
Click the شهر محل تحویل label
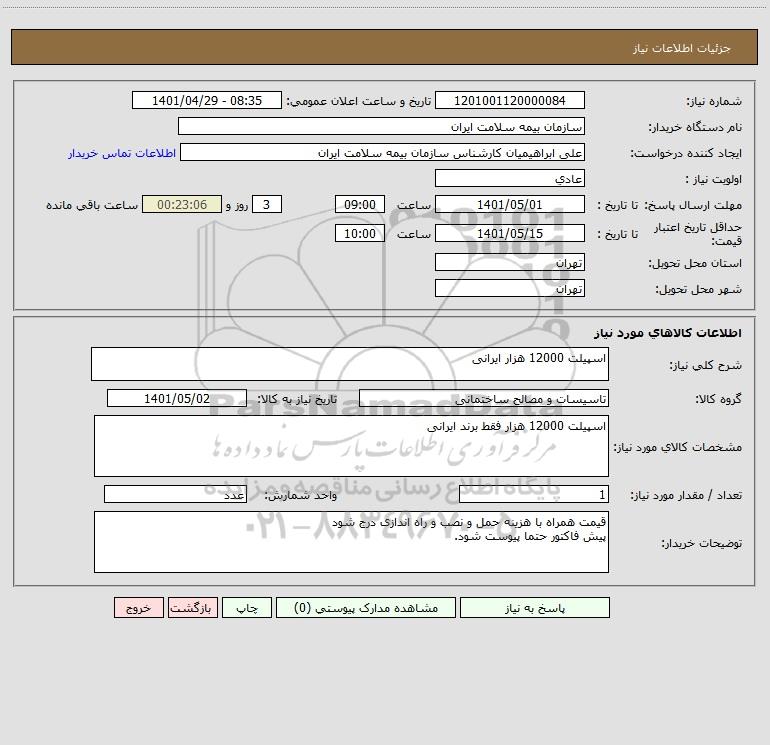[698, 290]
